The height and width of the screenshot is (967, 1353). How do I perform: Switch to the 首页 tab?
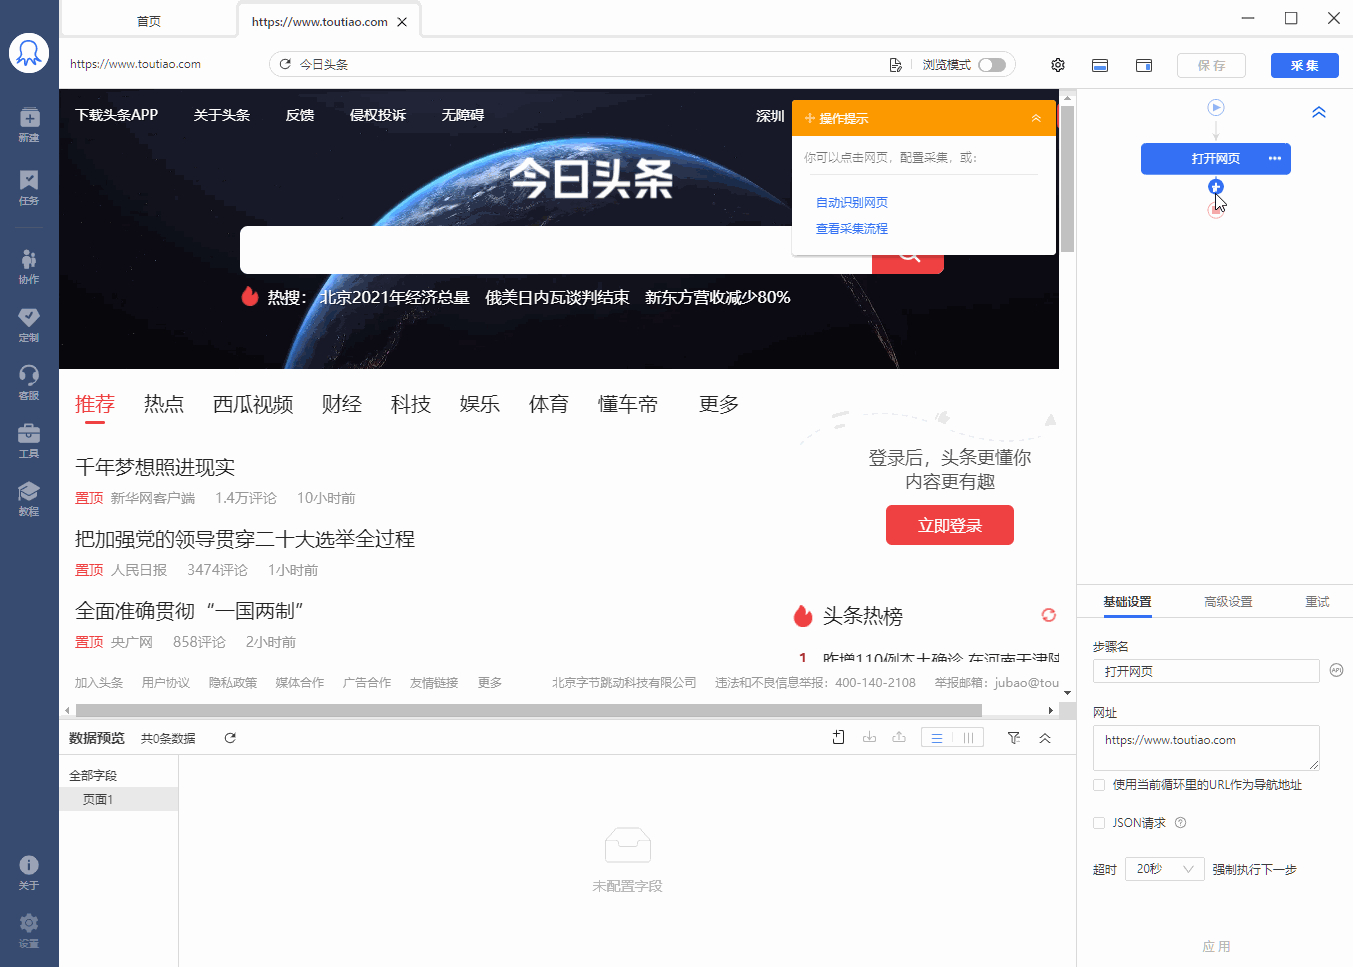click(x=148, y=21)
